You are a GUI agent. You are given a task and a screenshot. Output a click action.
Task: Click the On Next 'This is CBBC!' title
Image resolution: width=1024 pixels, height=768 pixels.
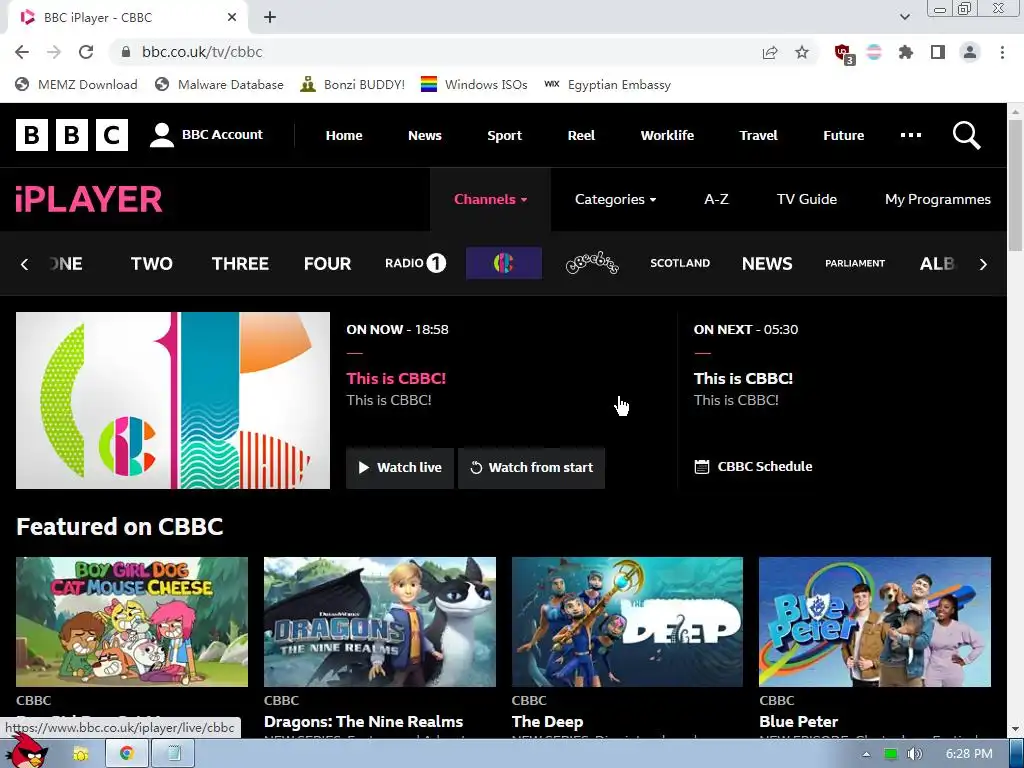click(x=743, y=379)
